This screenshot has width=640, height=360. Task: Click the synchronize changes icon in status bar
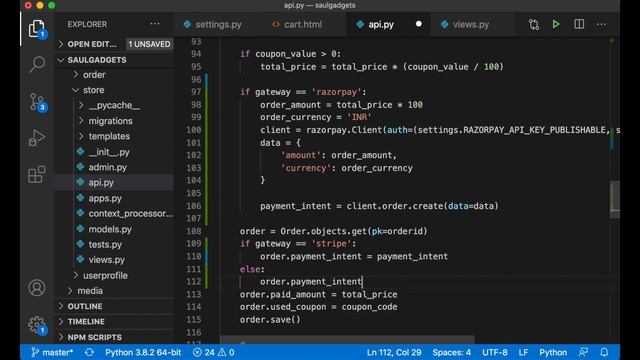[89, 352]
